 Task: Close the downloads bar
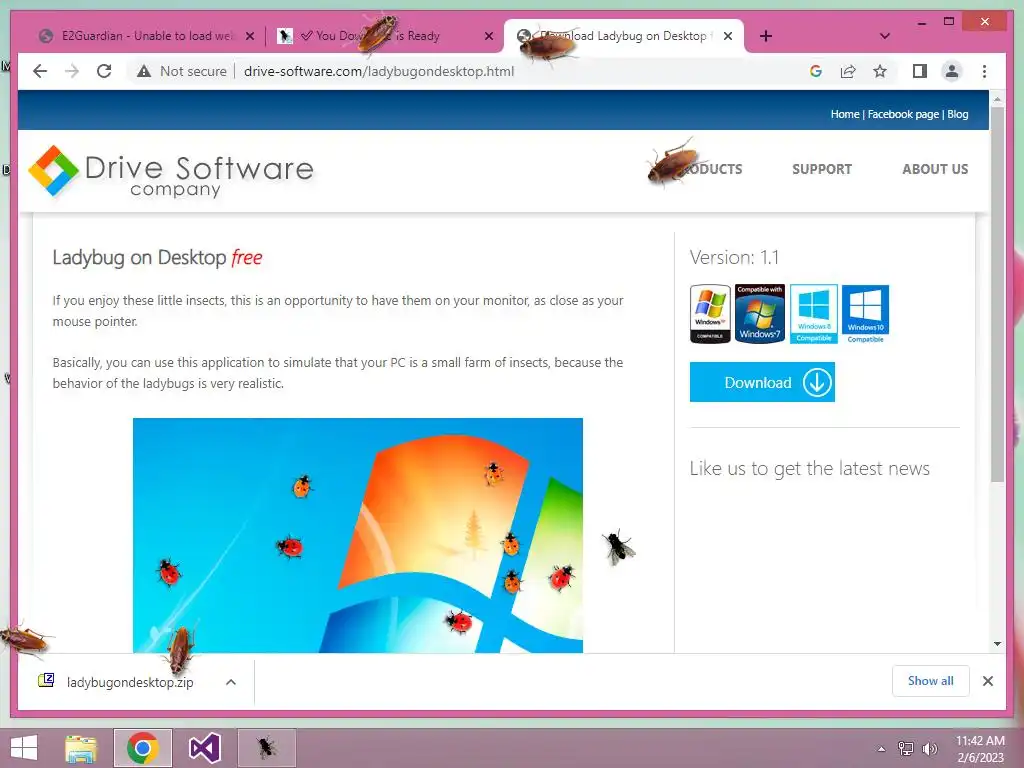(x=988, y=681)
